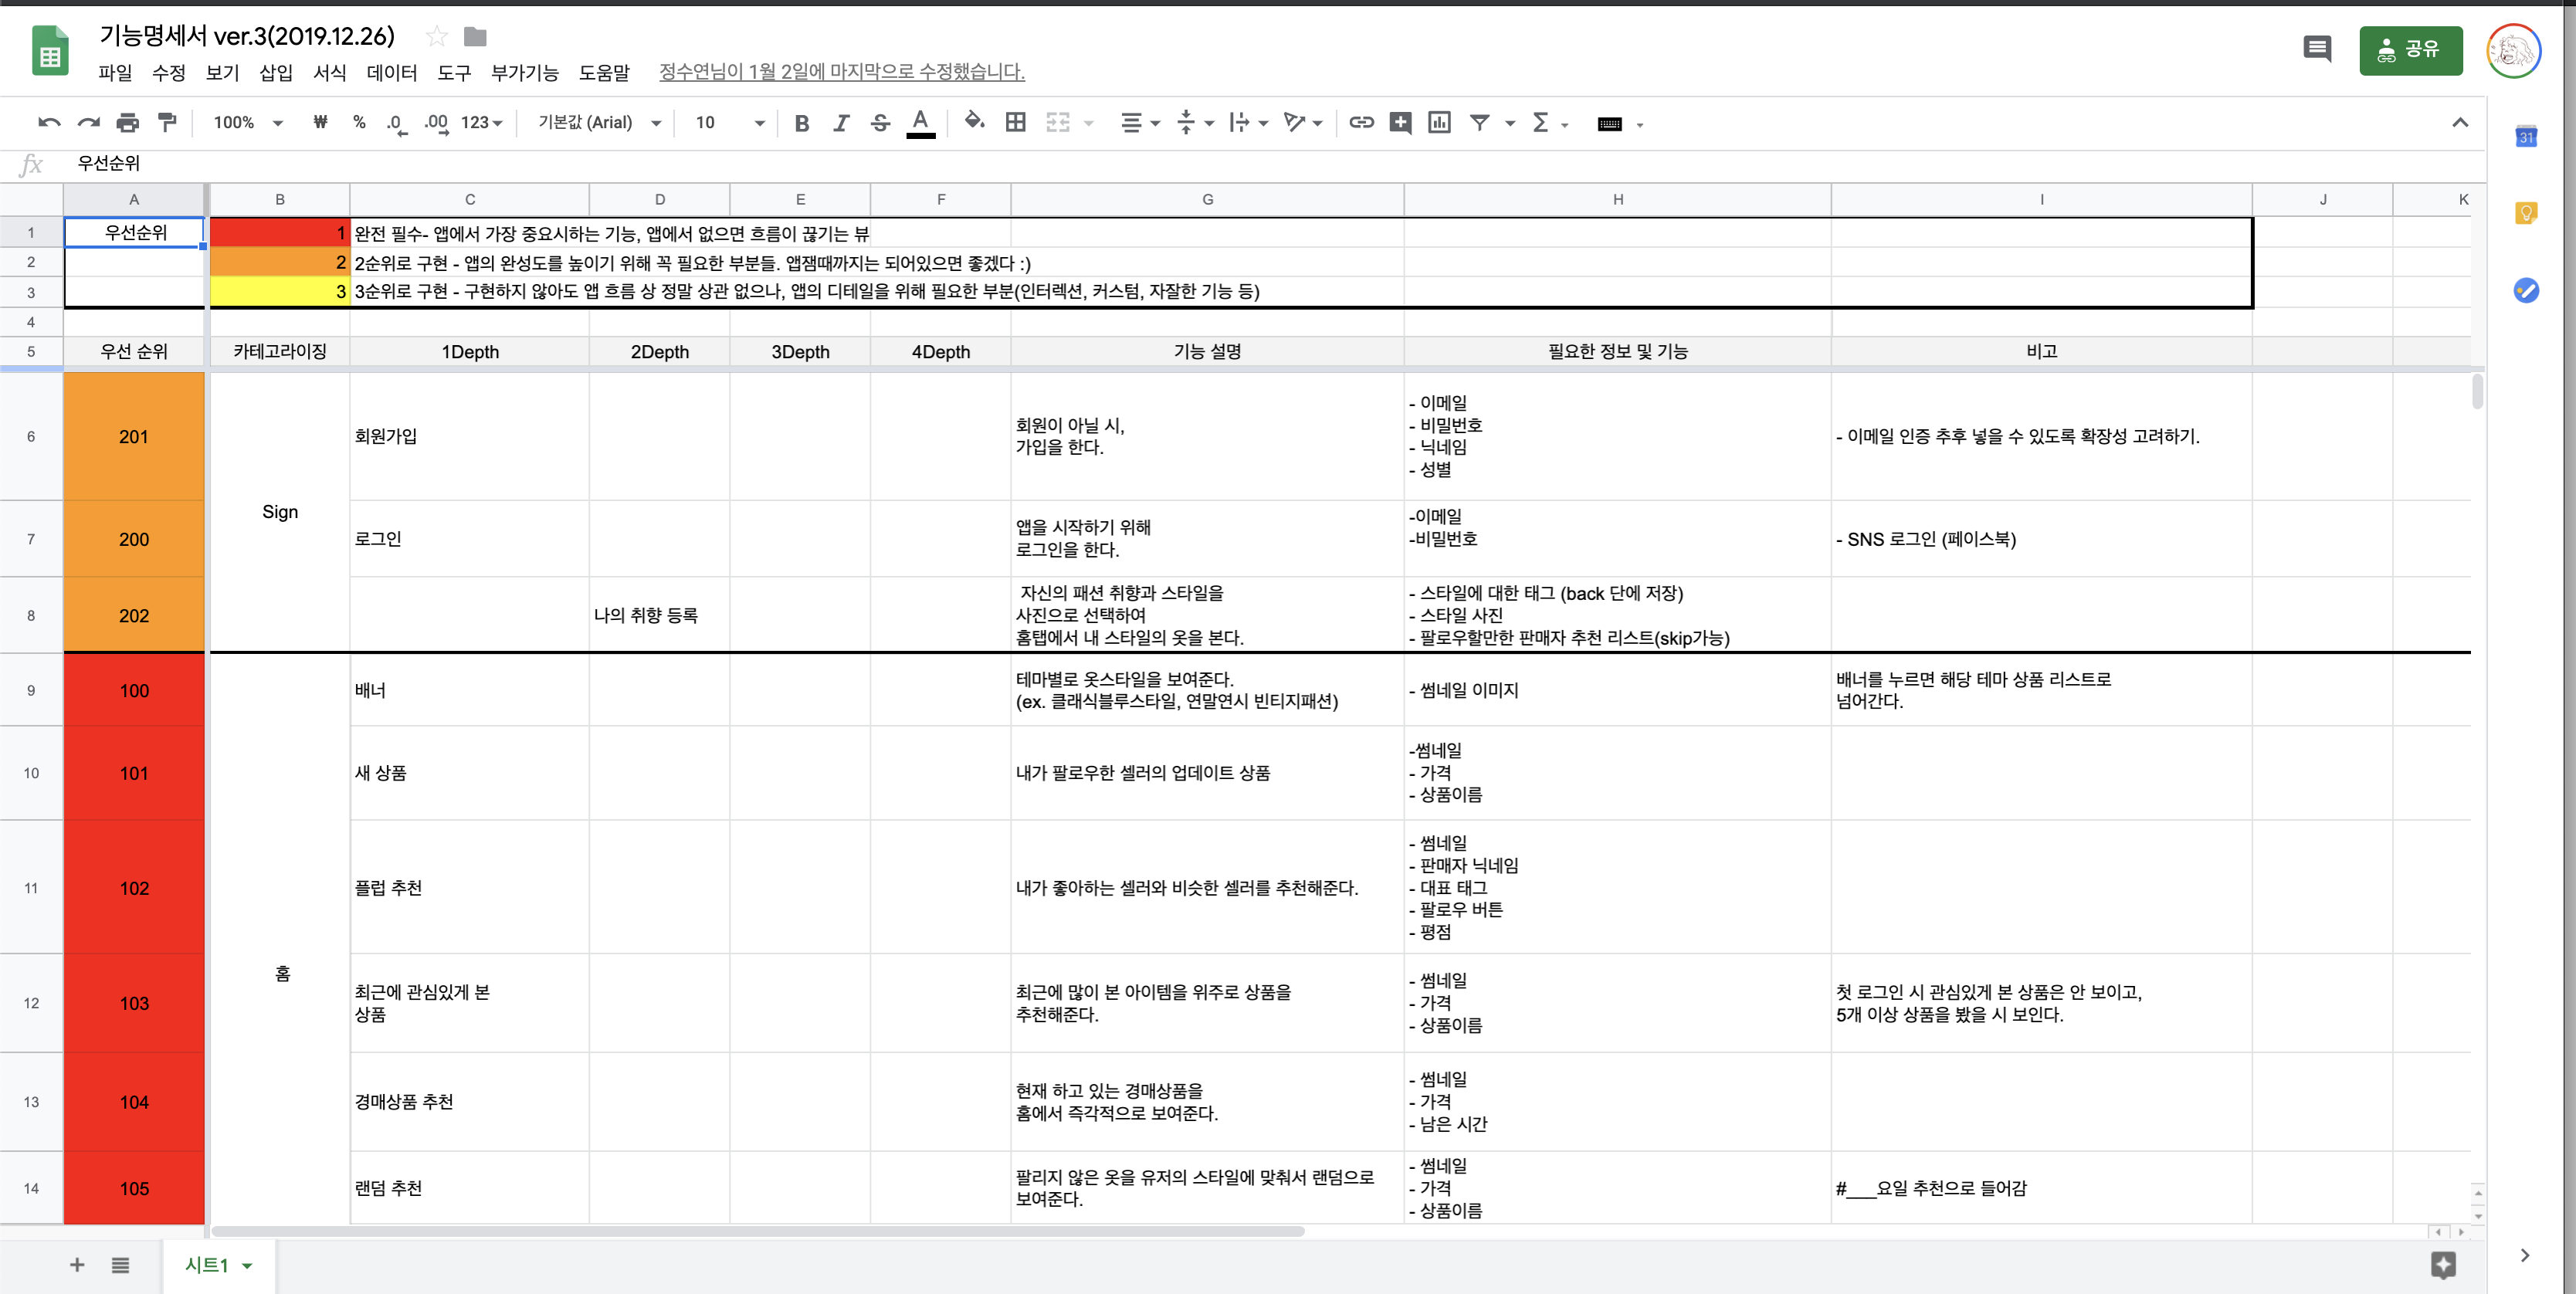Click the borders grid icon
This screenshot has height=1294, width=2576.
[1015, 122]
